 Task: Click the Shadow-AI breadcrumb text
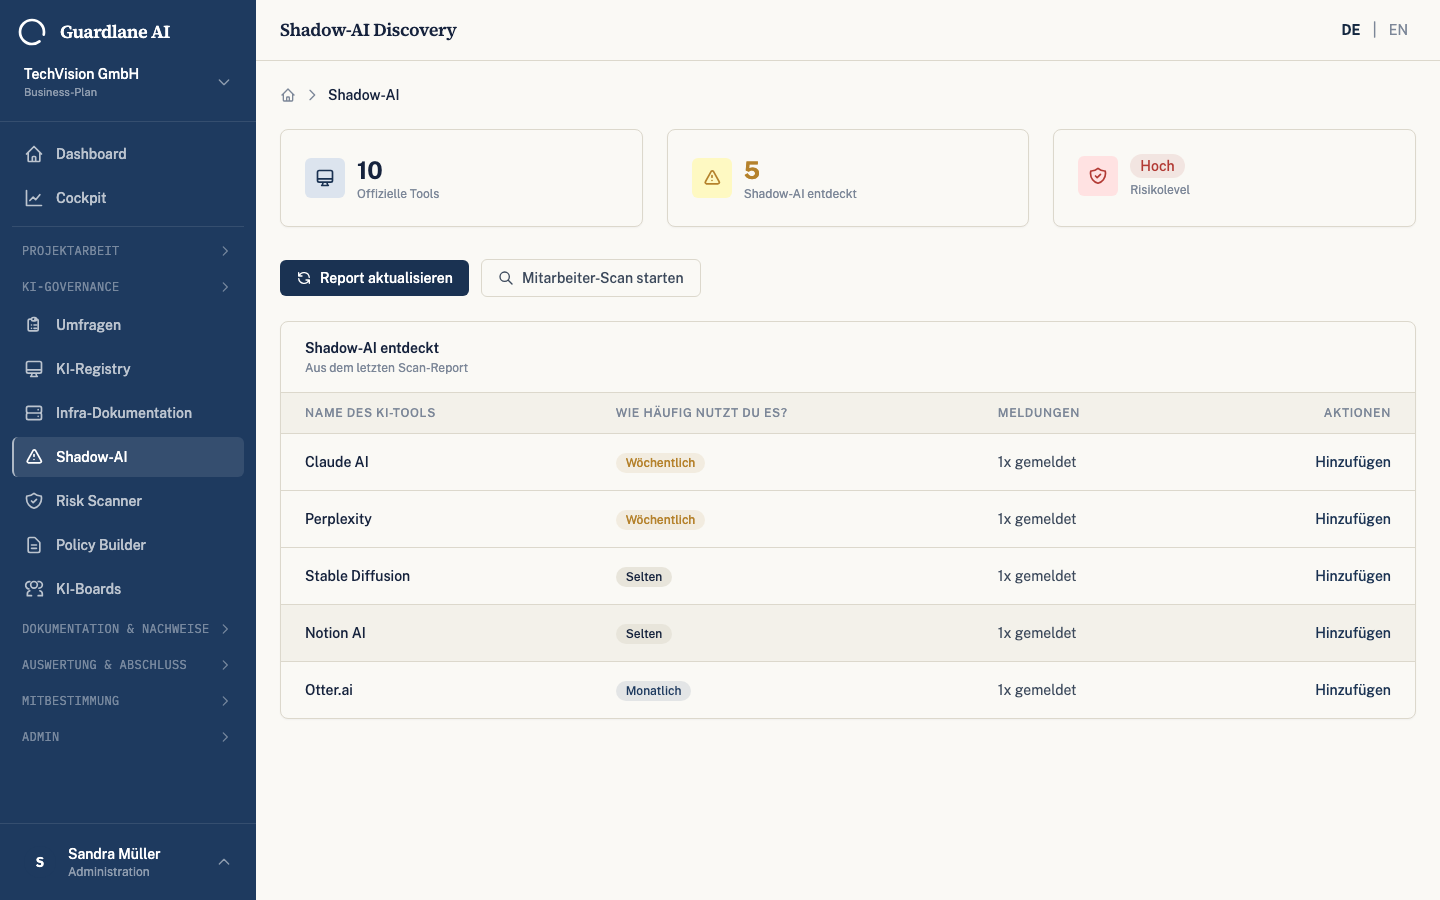tap(364, 95)
